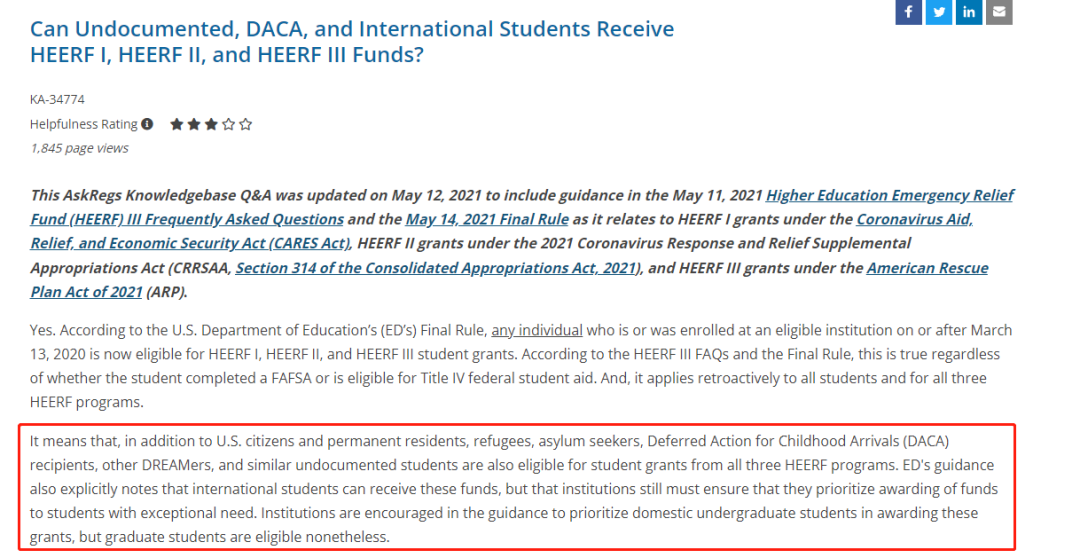Share the article by email envelope icon
The image size is (1080, 558).
[x=999, y=12]
